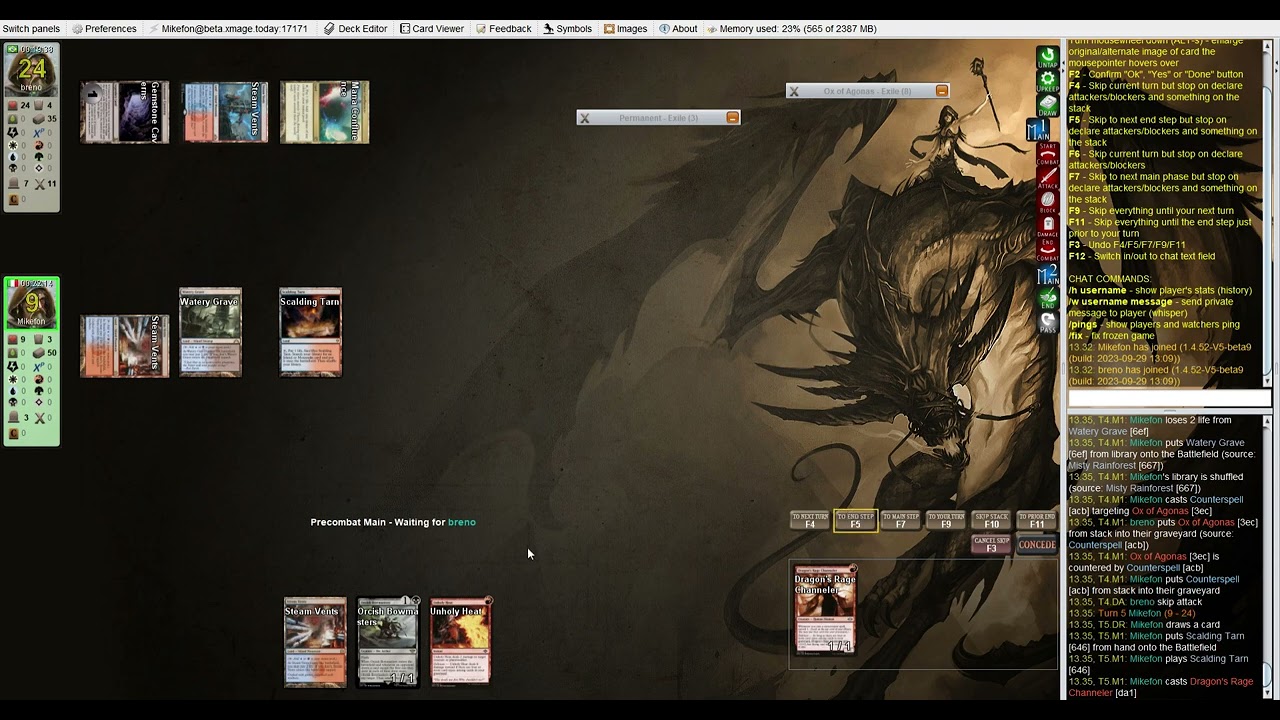Click breno's Gemstone Caverns card
The width and height of the screenshot is (1280, 720).
pyautogui.click(x=125, y=112)
